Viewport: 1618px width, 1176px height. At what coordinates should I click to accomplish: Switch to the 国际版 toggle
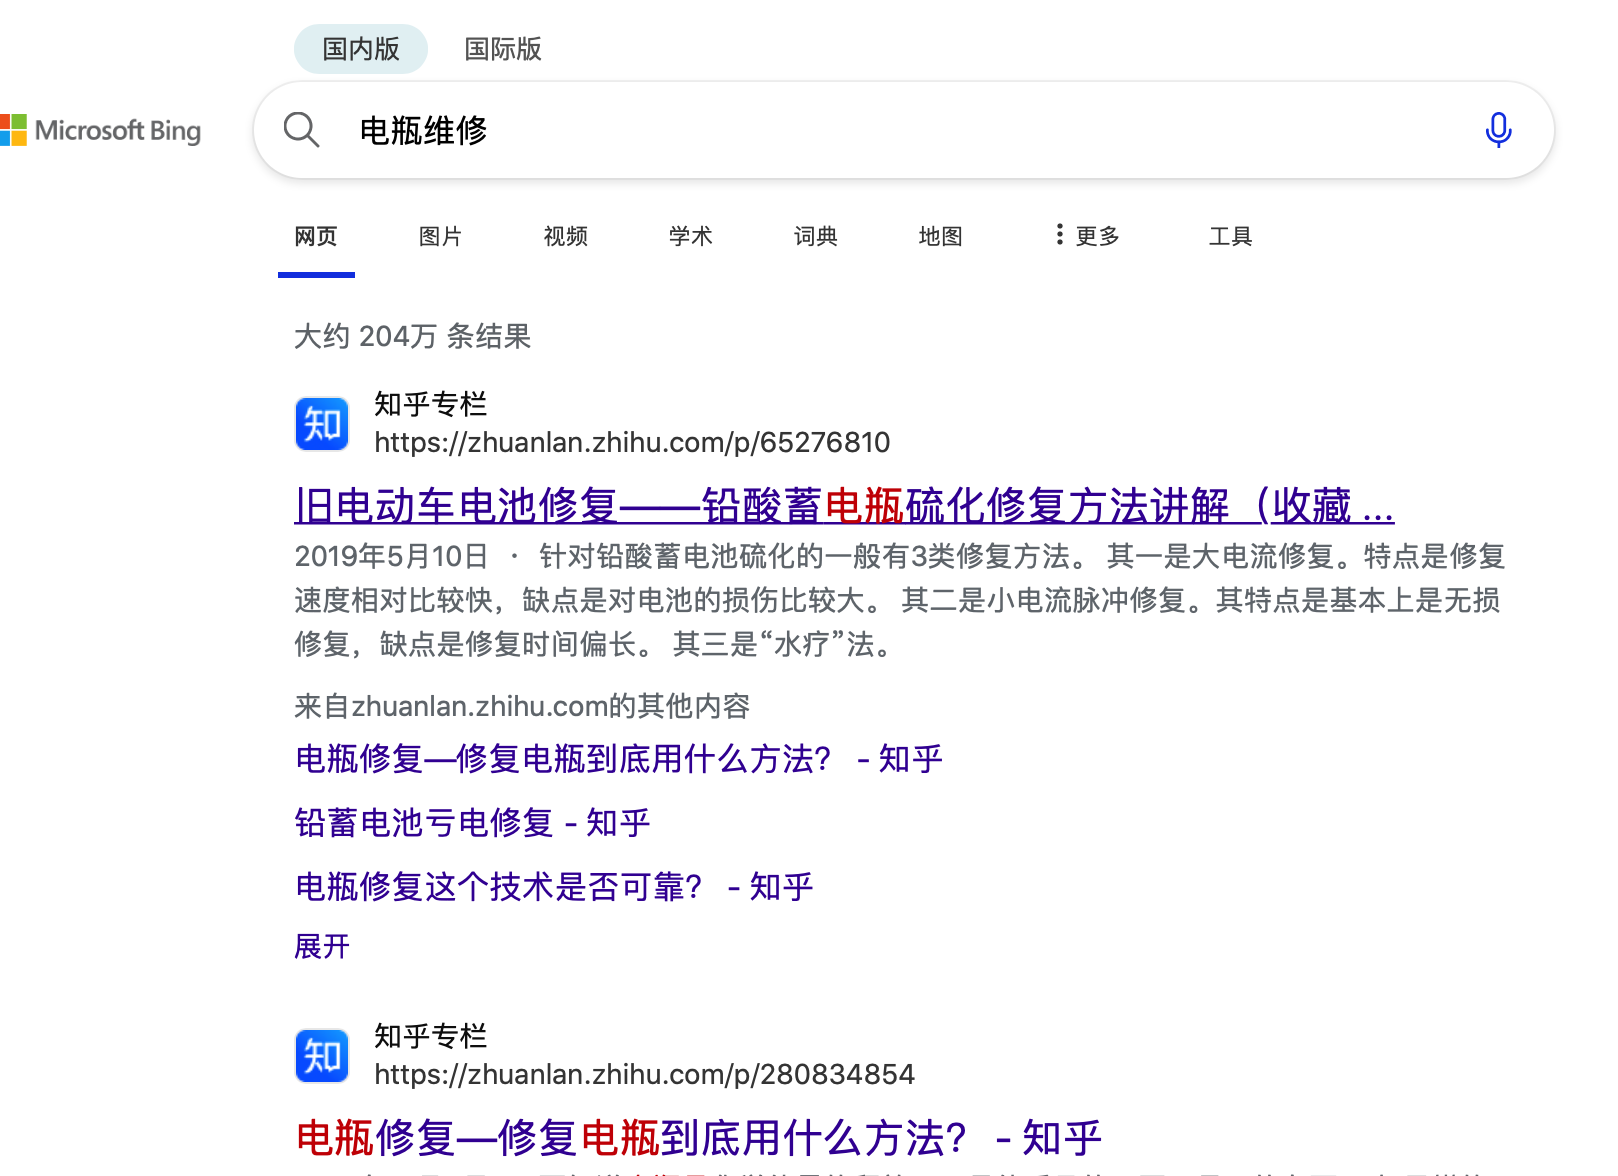503,49
